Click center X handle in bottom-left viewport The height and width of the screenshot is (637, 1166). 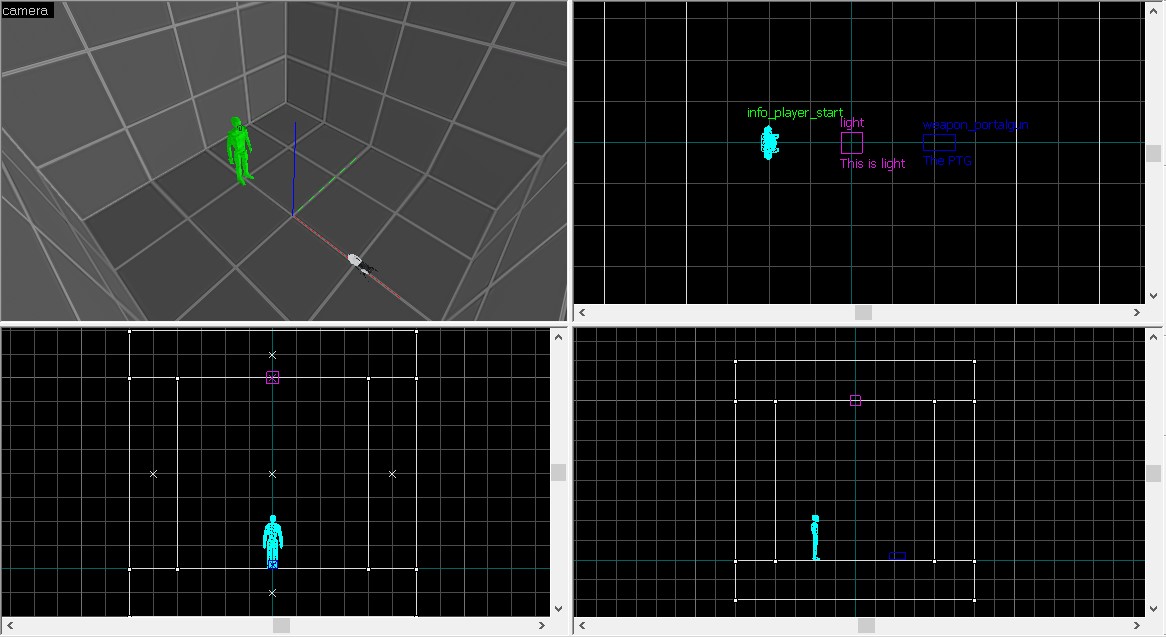272,474
